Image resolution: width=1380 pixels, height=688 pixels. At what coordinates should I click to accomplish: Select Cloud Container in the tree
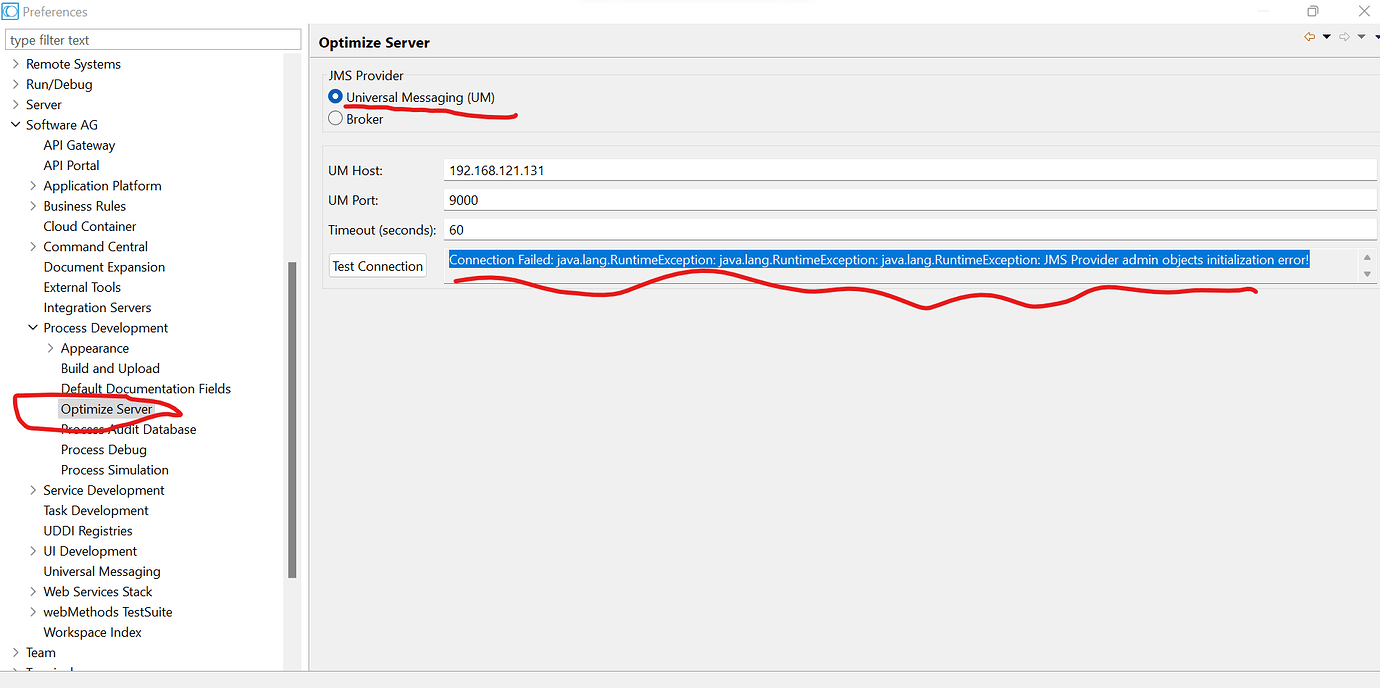pyautogui.click(x=90, y=226)
